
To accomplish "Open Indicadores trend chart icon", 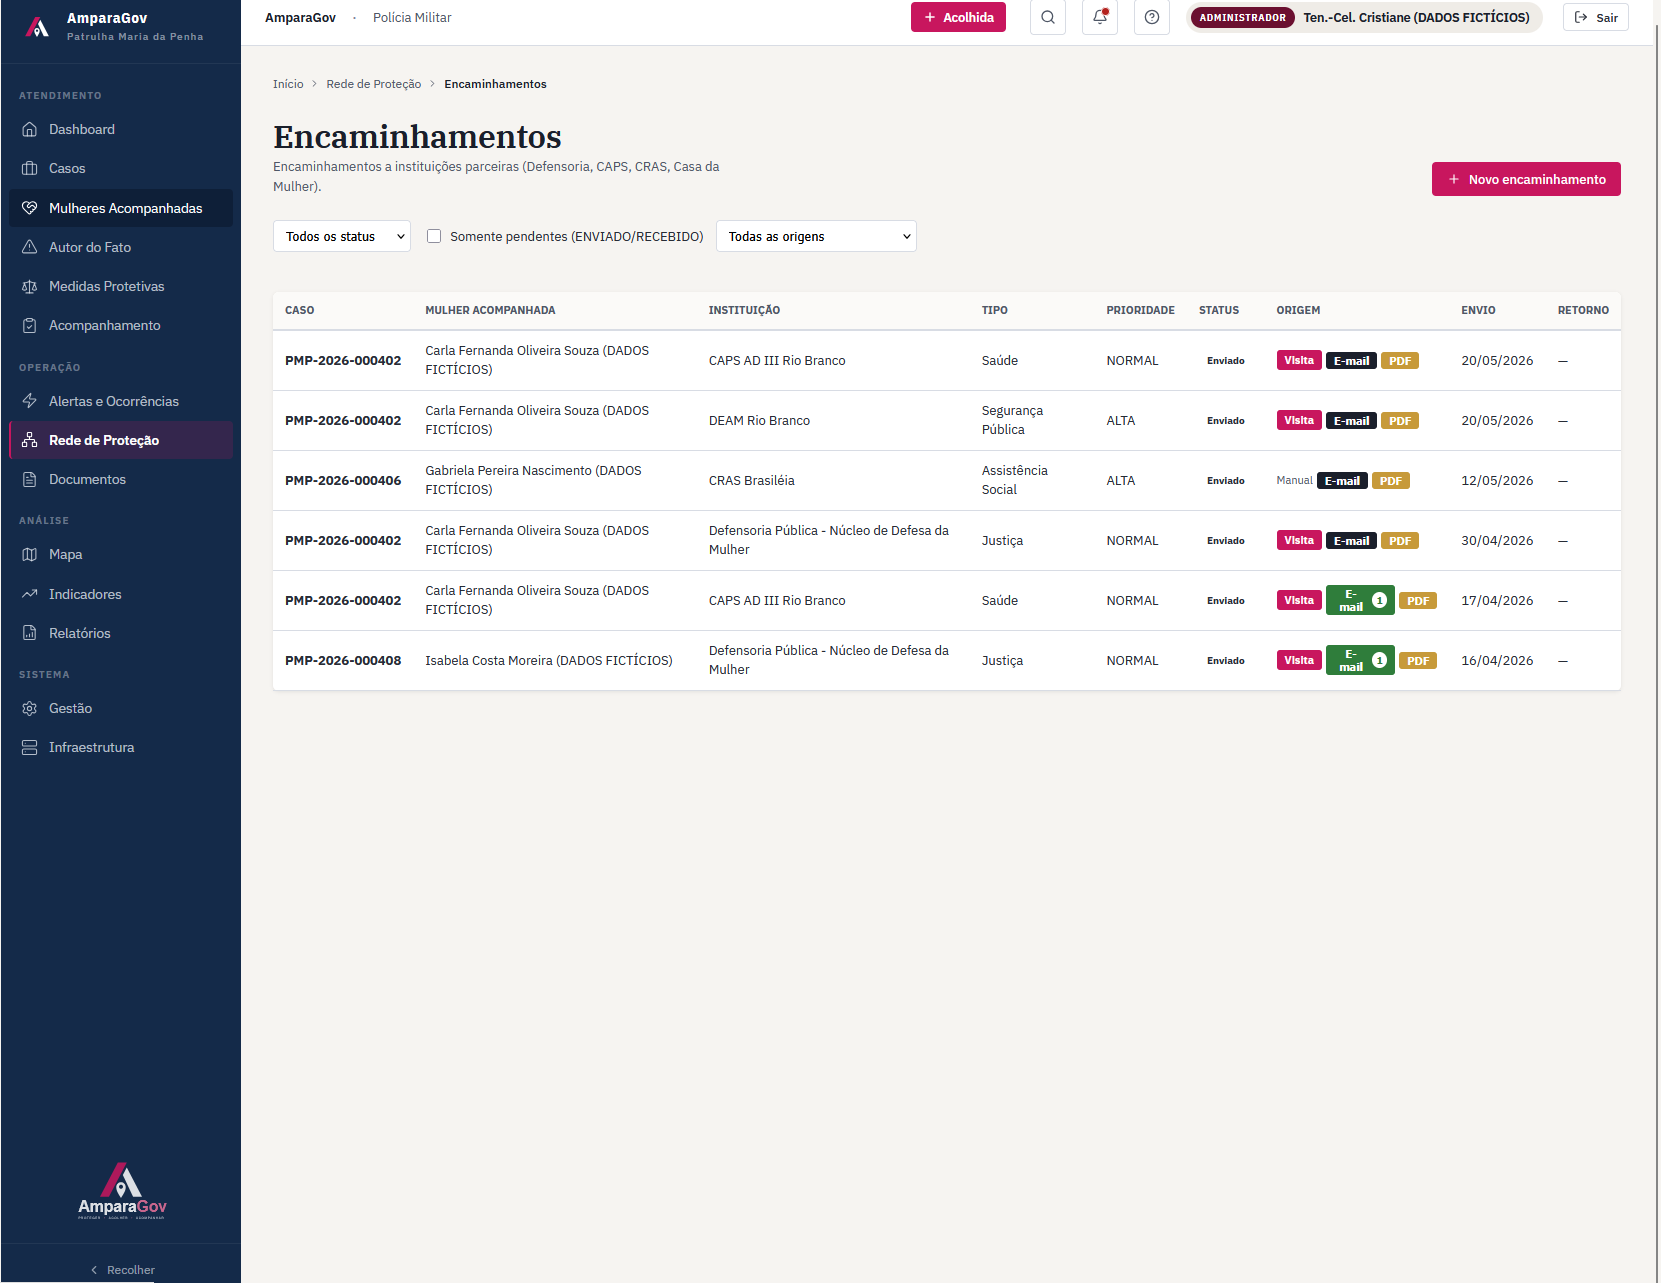I will [x=30, y=594].
